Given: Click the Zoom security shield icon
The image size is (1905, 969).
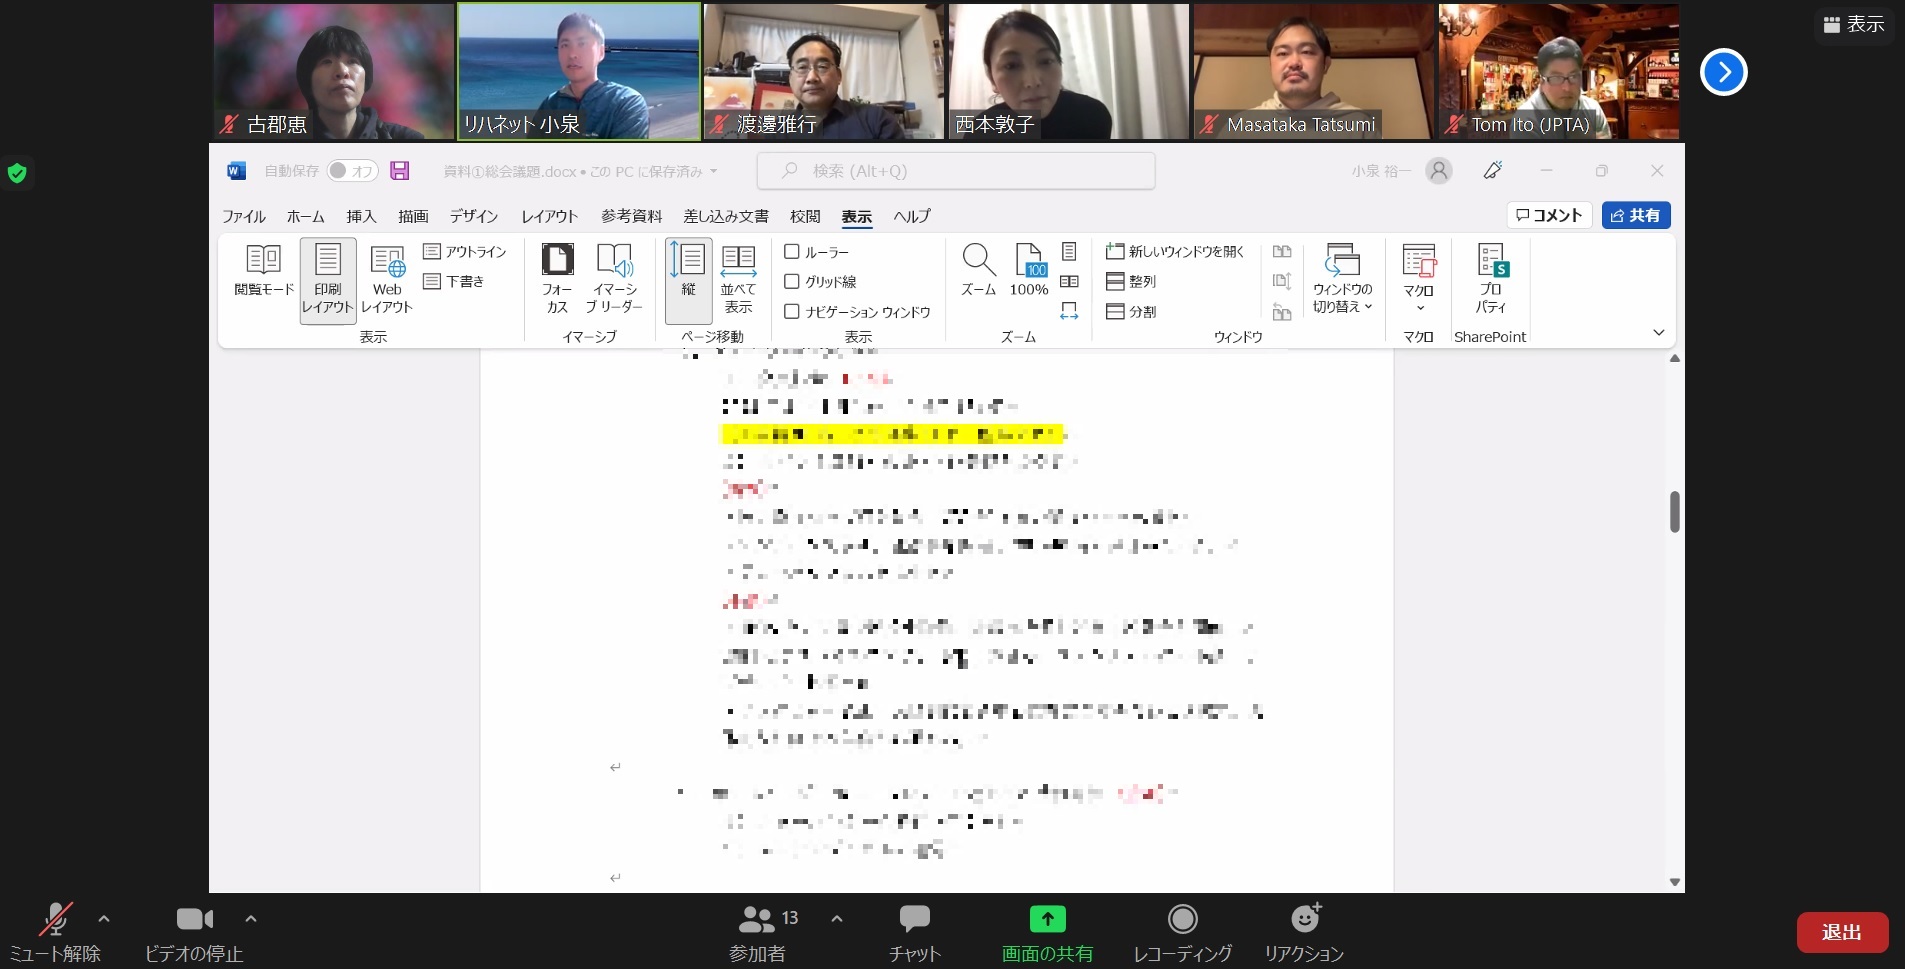Looking at the screenshot, I should coord(17,173).
